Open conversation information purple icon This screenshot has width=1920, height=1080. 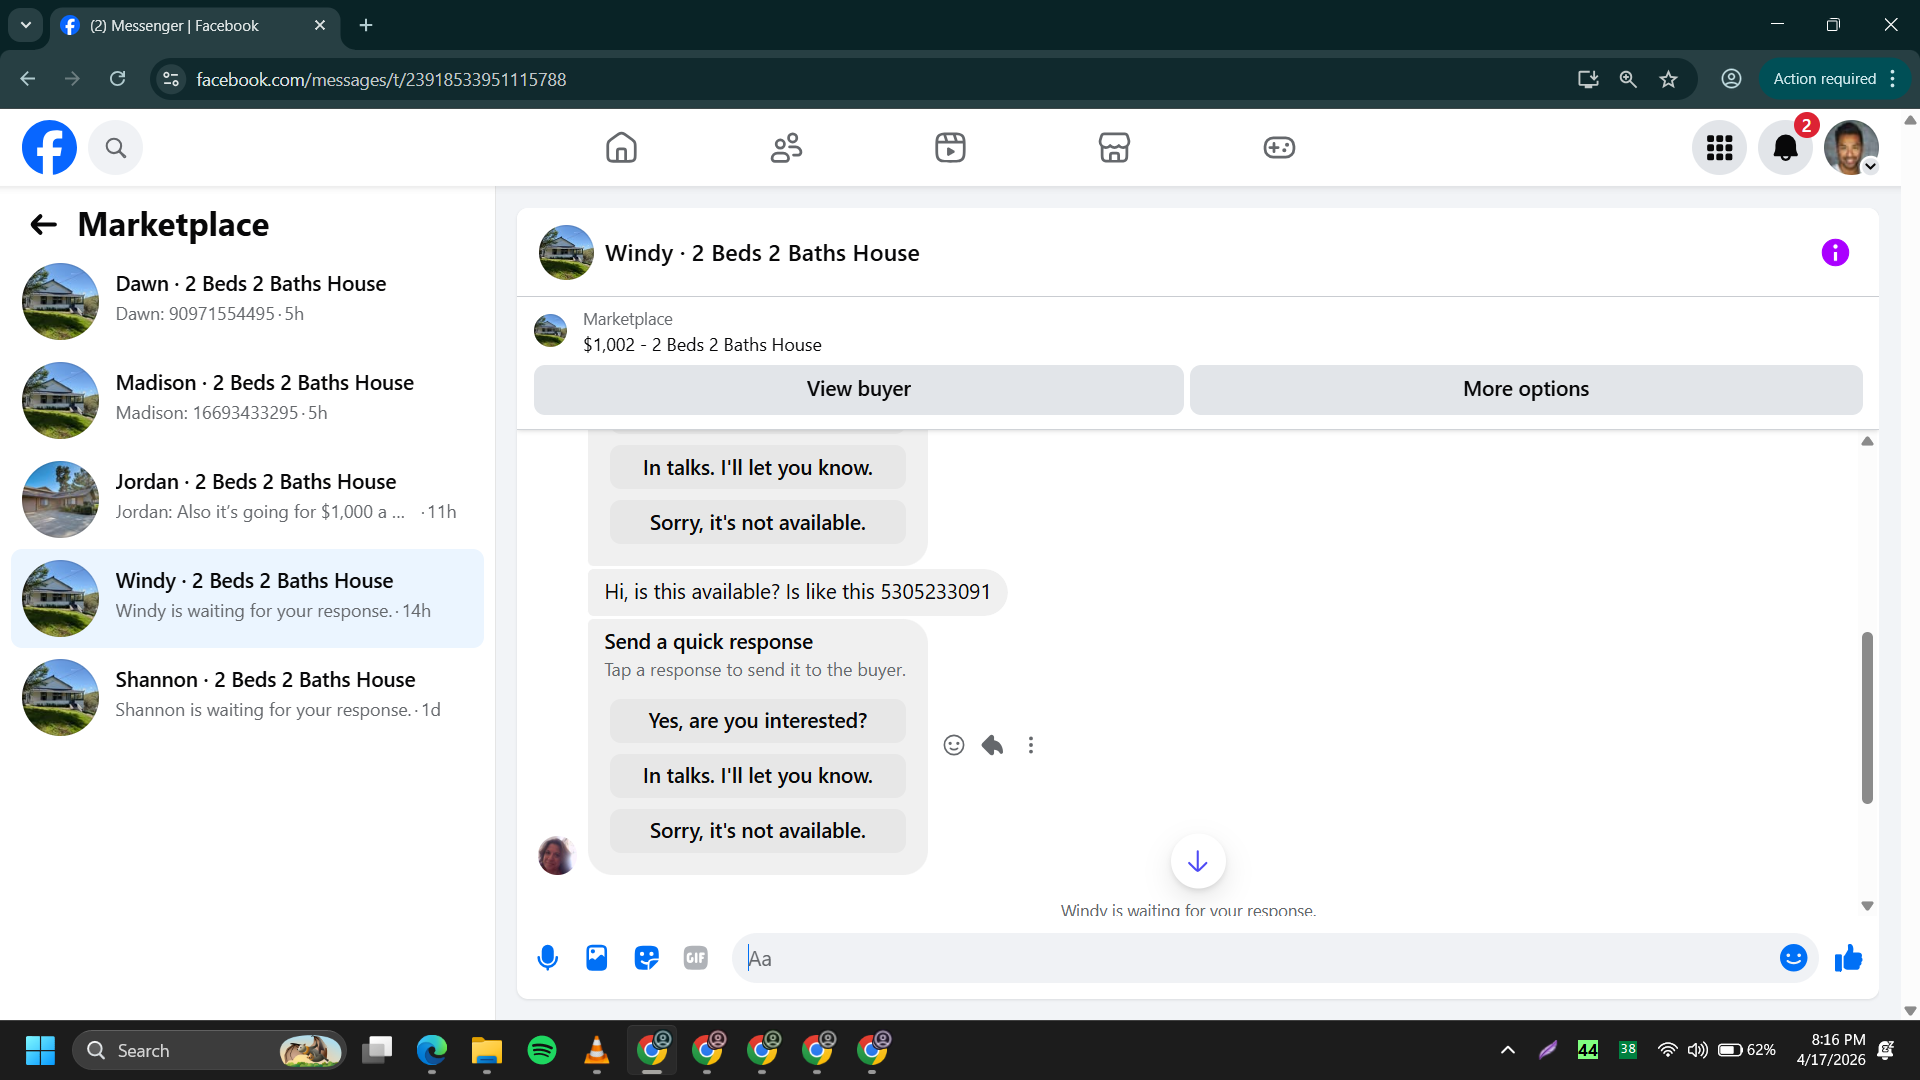(1835, 253)
